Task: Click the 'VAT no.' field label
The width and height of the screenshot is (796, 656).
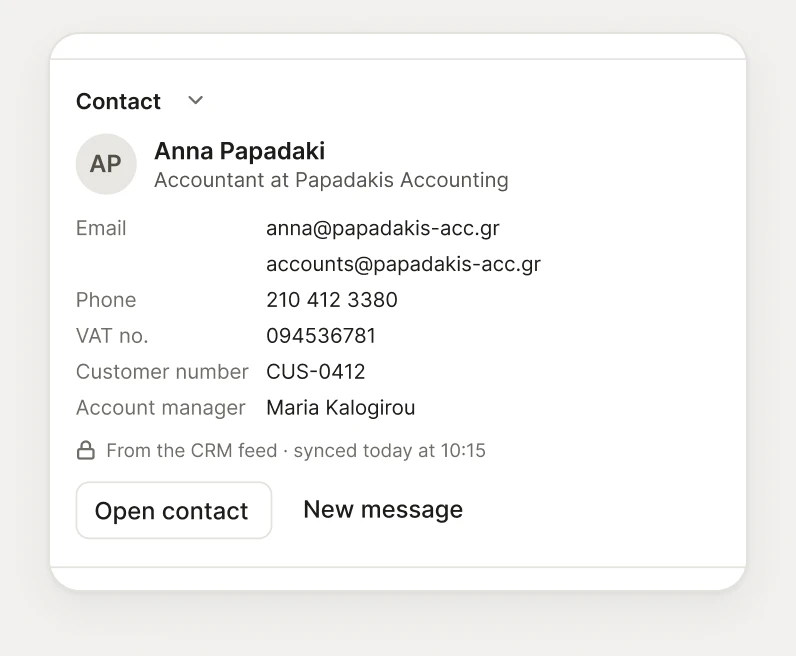Action: coord(112,336)
